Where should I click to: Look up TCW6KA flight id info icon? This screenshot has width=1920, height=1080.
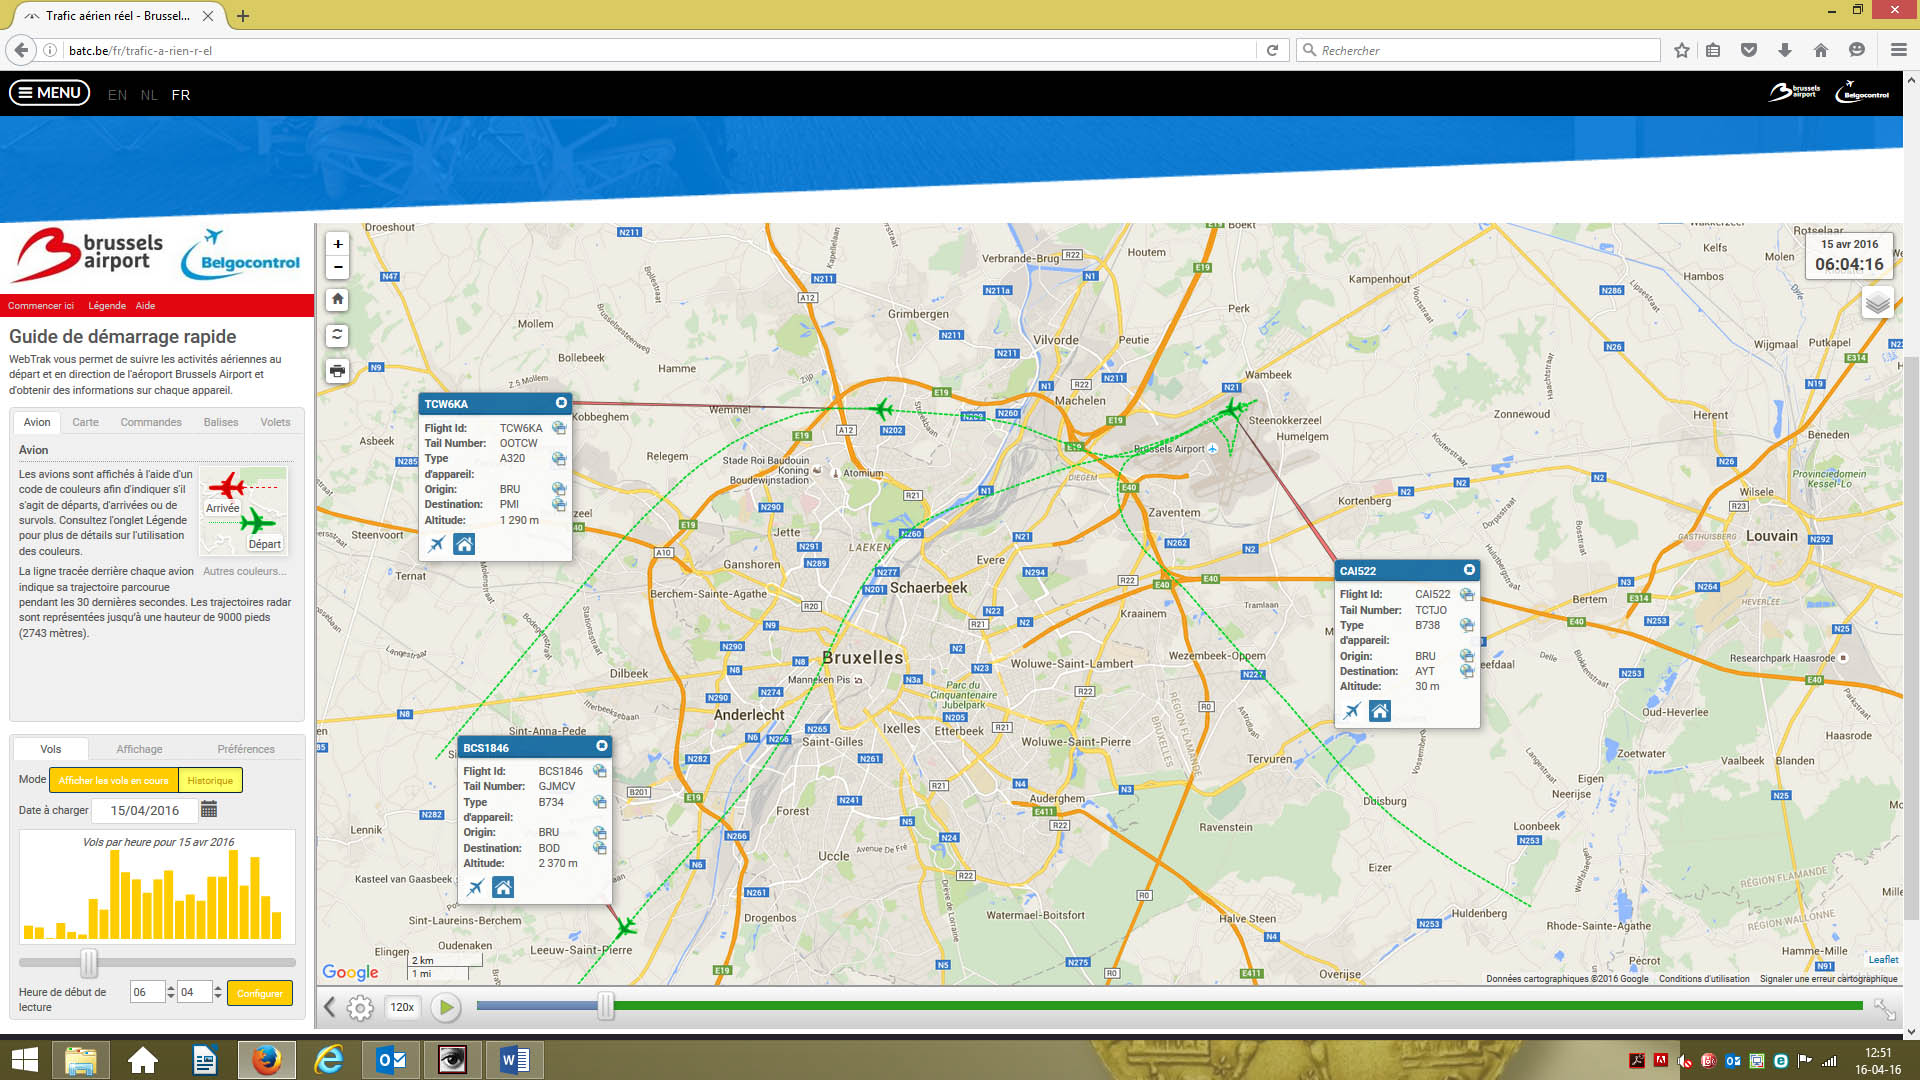(559, 428)
